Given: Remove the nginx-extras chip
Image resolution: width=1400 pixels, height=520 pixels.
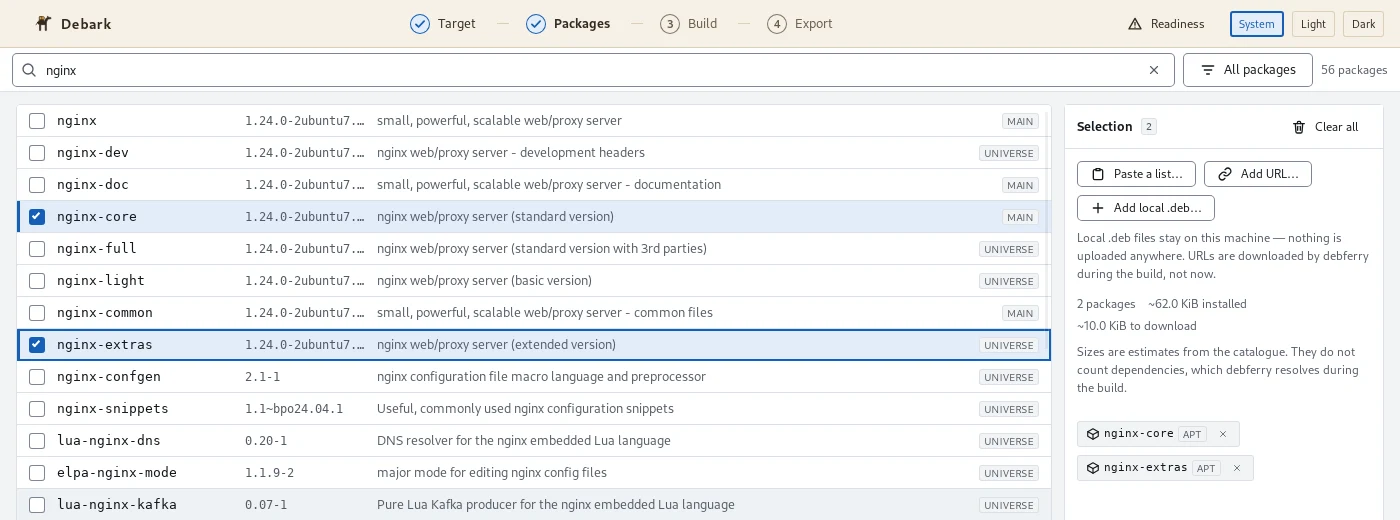Looking at the screenshot, I should (x=1237, y=468).
